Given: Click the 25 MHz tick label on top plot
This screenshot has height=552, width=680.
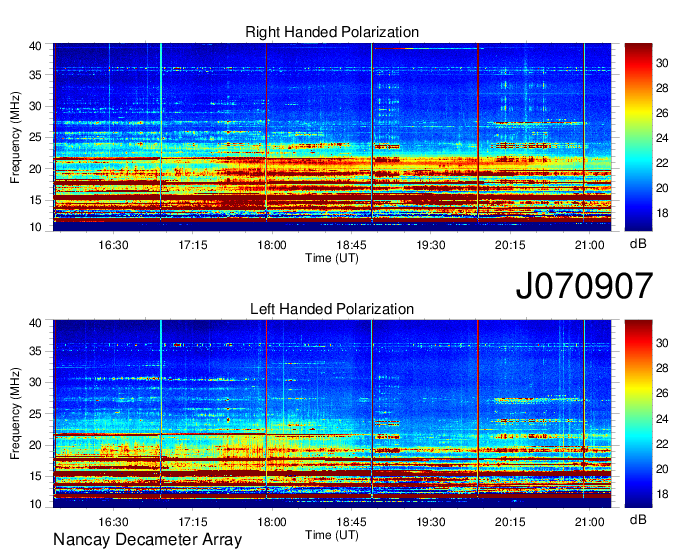Looking at the screenshot, I should coord(35,138).
